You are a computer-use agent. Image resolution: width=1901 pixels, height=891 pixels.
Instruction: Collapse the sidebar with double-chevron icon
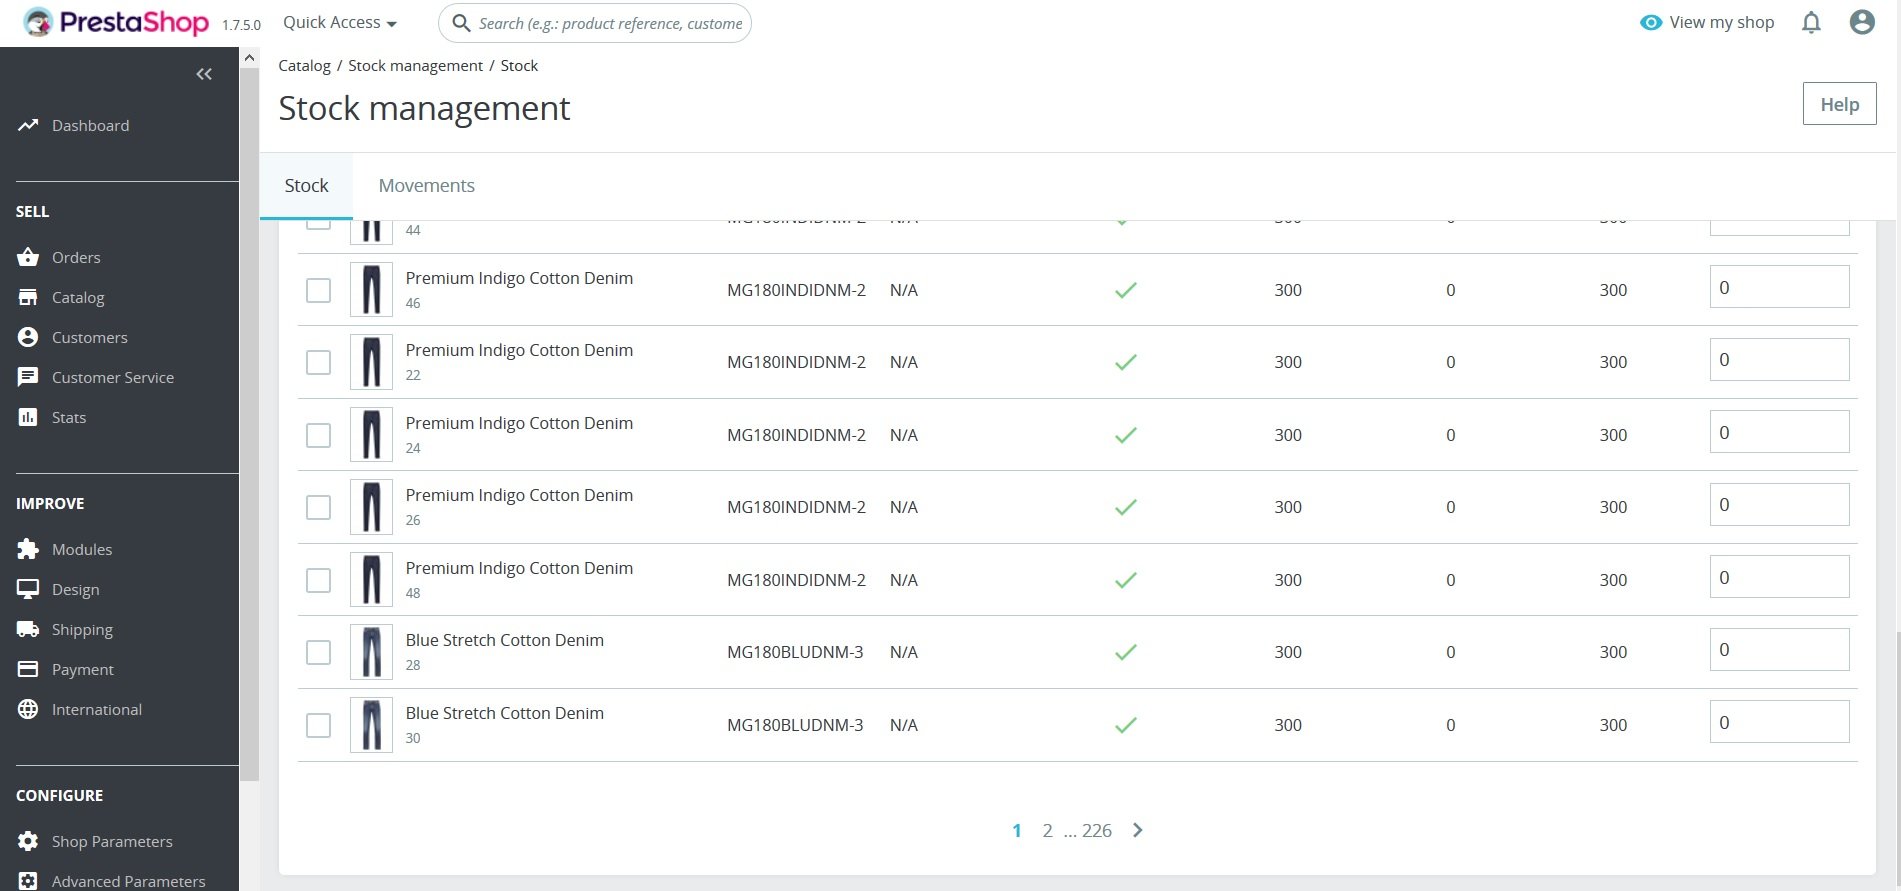pos(204,74)
